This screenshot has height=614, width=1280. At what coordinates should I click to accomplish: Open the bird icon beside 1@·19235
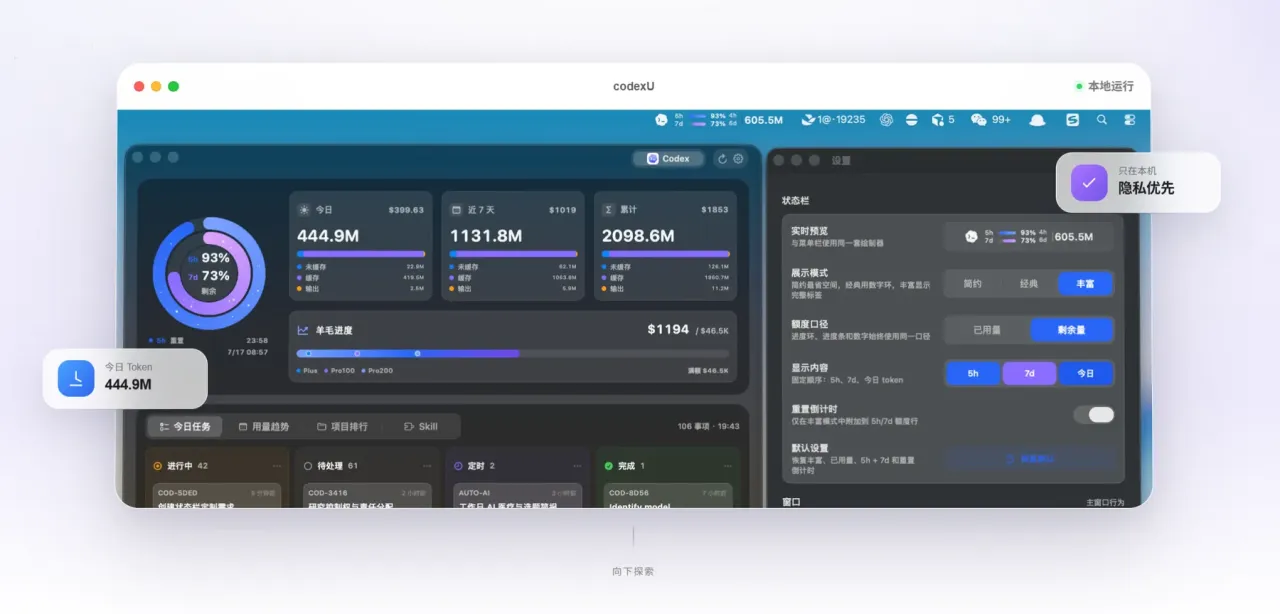click(x=809, y=120)
